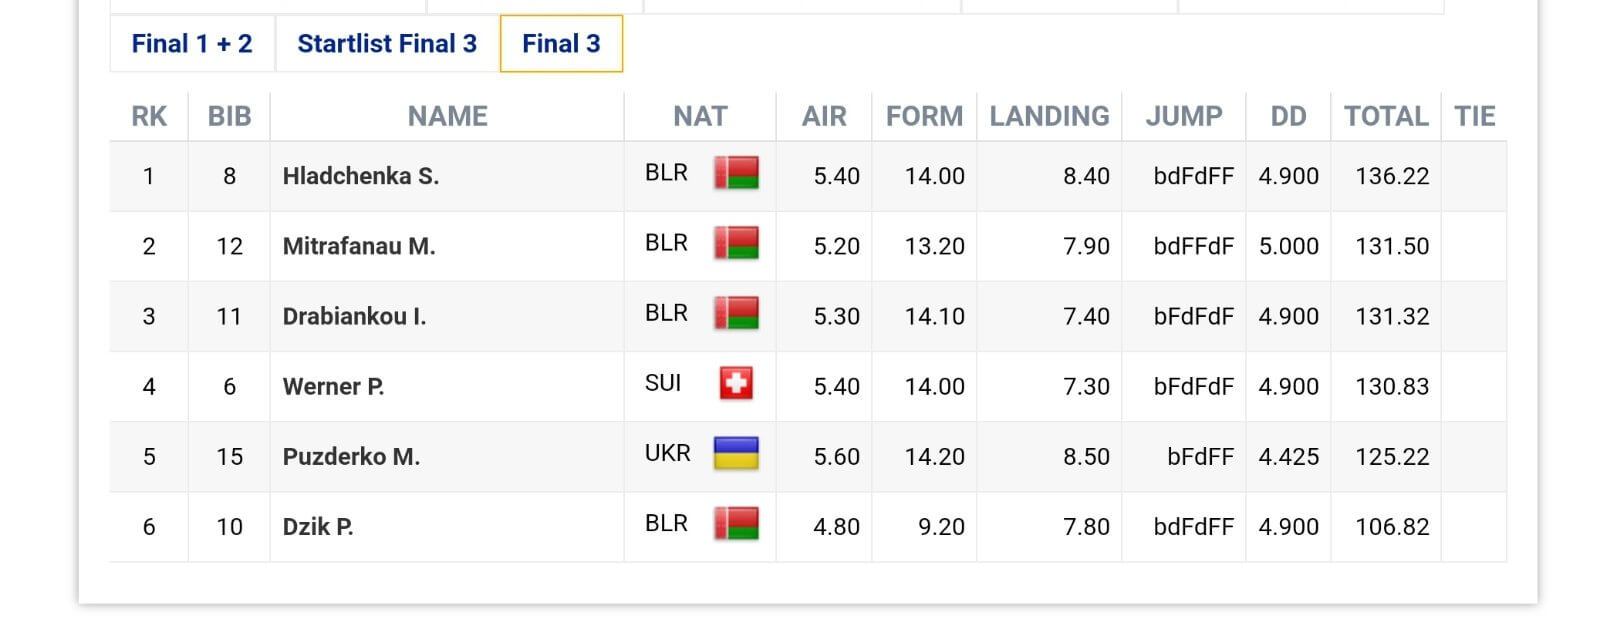This screenshot has height=619, width=1600.
Task: Click the RK column header
Action: [149, 116]
